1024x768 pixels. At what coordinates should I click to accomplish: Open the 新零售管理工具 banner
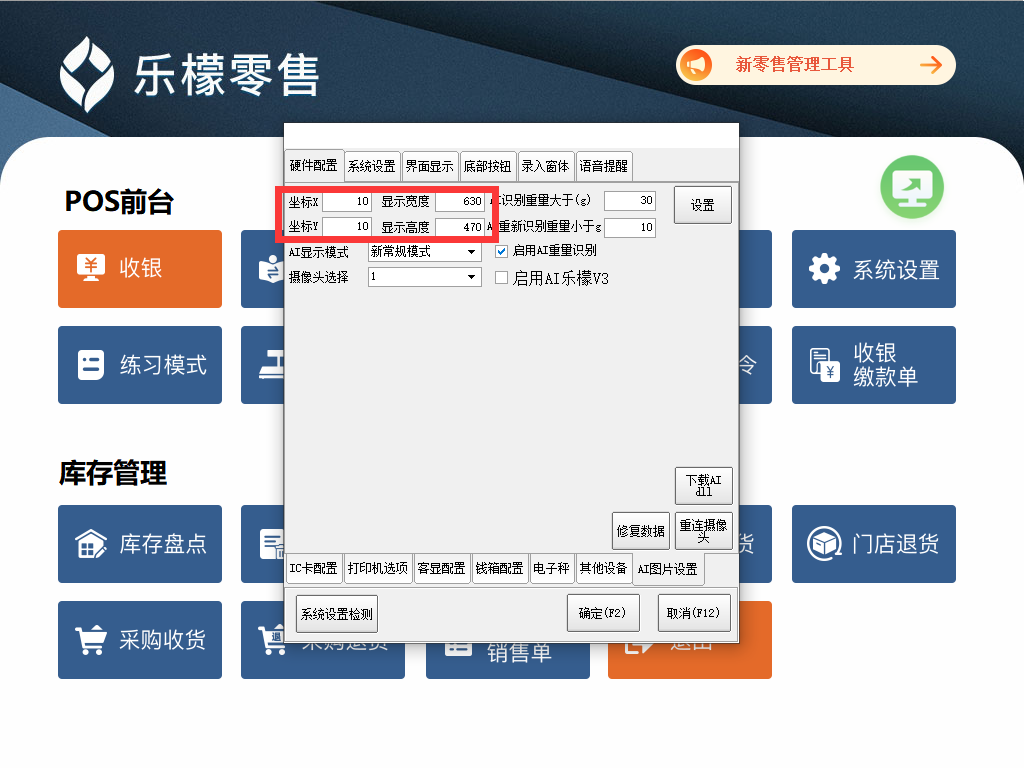point(816,65)
